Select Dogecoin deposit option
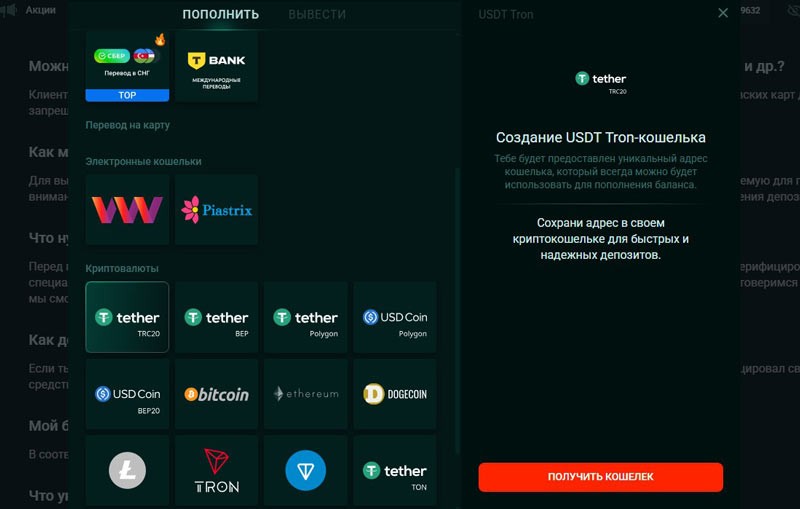This screenshot has height=509, width=800. [395, 394]
